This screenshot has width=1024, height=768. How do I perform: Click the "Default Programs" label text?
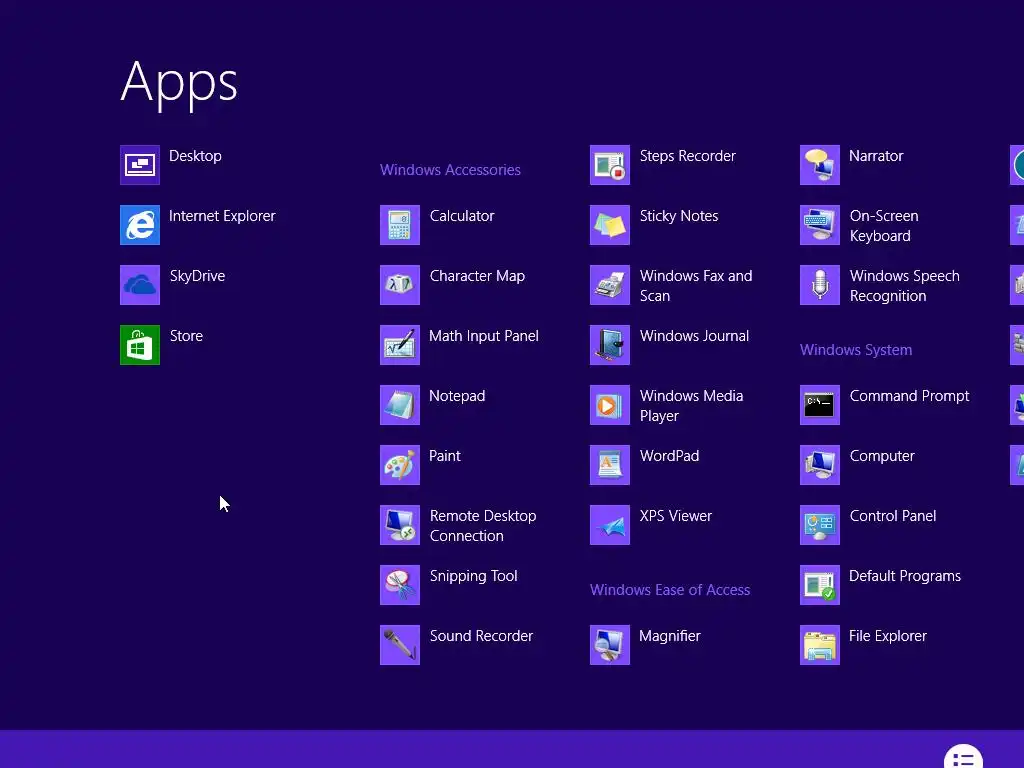[904, 577]
